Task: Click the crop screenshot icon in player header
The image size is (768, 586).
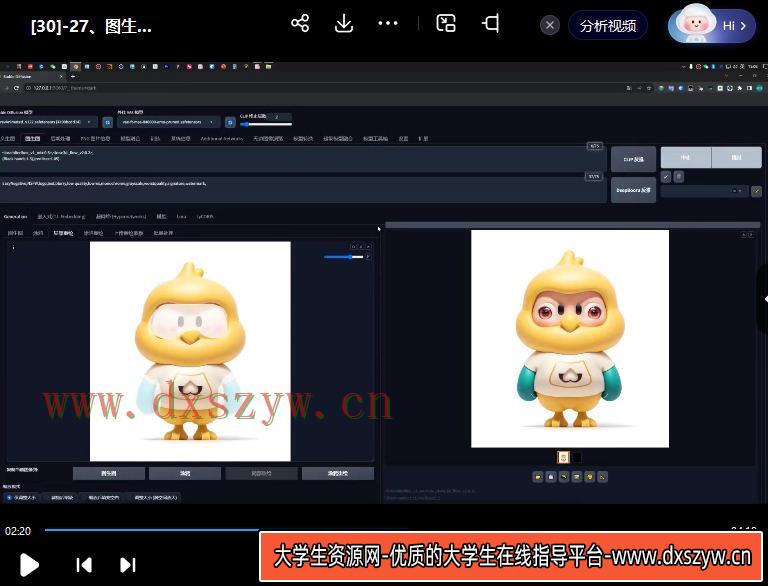Action: (x=491, y=23)
